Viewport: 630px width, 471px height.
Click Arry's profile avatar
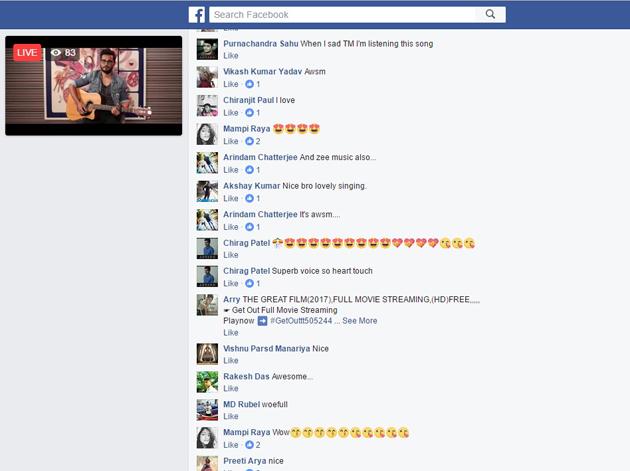pyautogui.click(x=207, y=305)
